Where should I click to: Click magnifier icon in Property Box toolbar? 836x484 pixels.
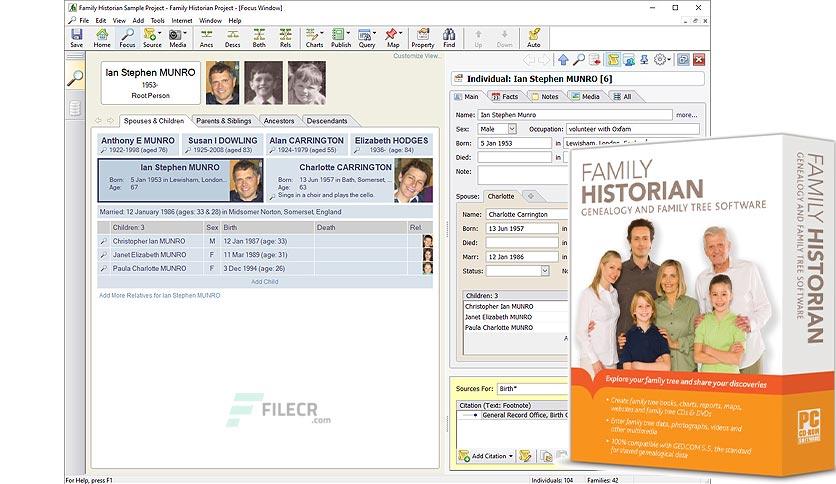(x=579, y=60)
